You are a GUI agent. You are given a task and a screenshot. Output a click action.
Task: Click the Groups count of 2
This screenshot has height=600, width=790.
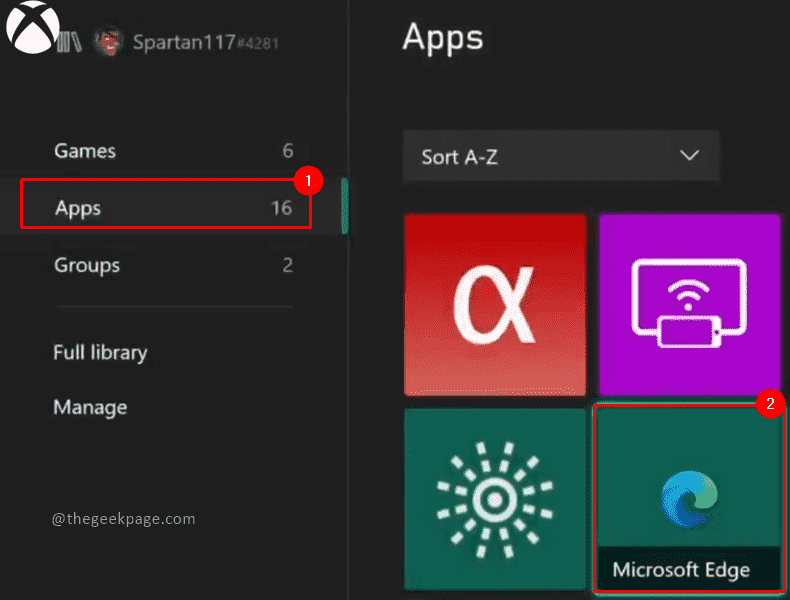[x=287, y=265]
